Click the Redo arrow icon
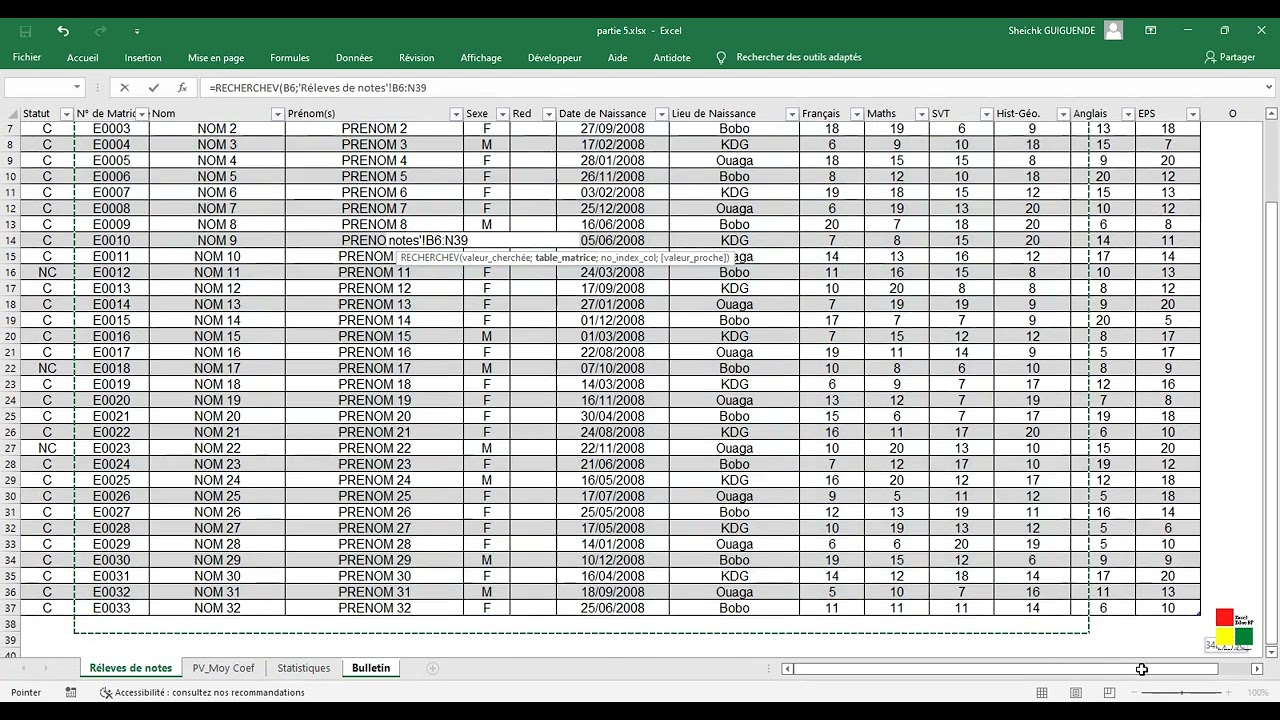Image resolution: width=1280 pixels, height=720 pixels. pos(100,31)
